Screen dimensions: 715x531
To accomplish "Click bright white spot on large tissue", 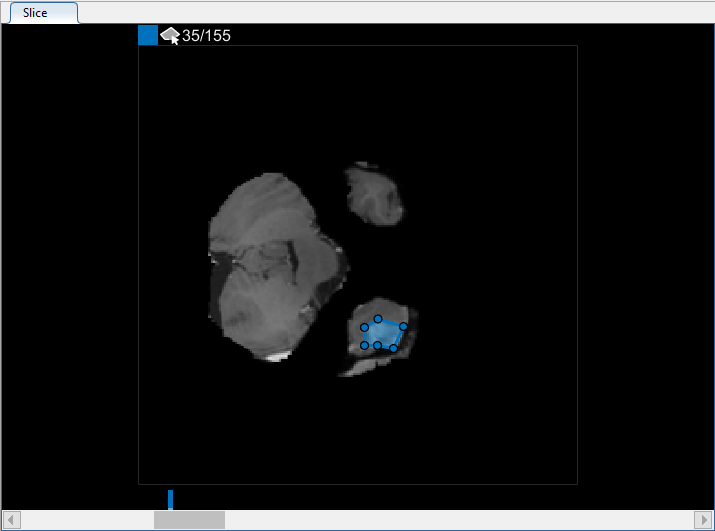I will 276,357.
